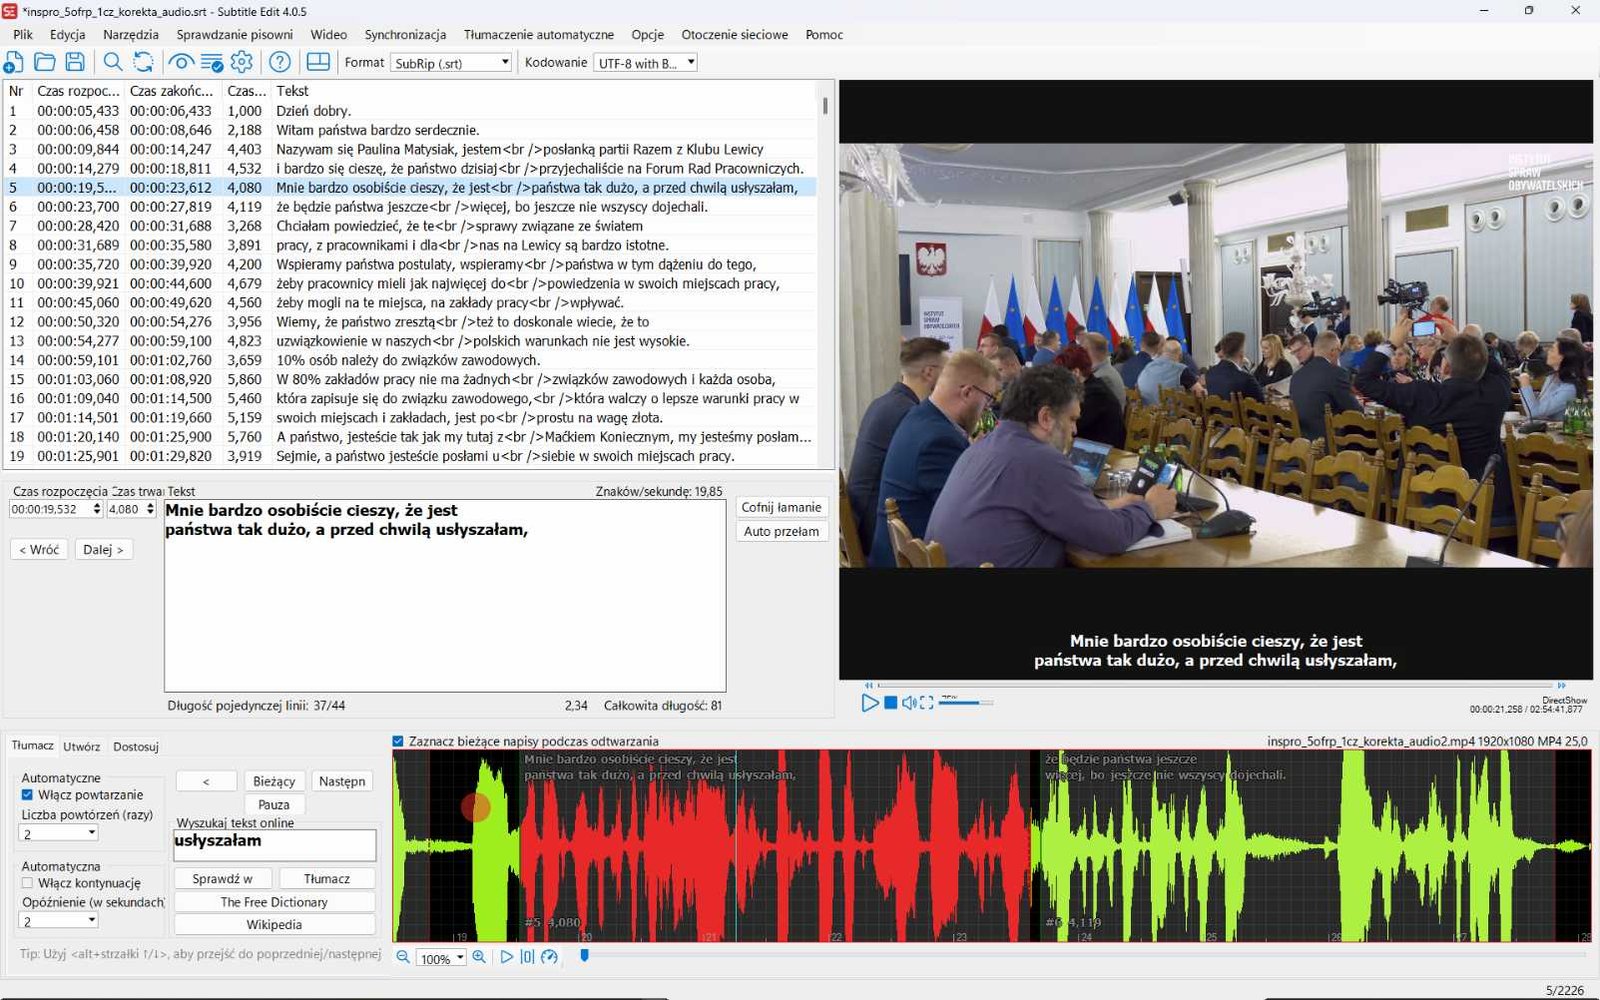This screenshot has height=1000, width=1600.
Task: Zoom in the waveform
Action: pyautogui.click(x=480, y=957)
